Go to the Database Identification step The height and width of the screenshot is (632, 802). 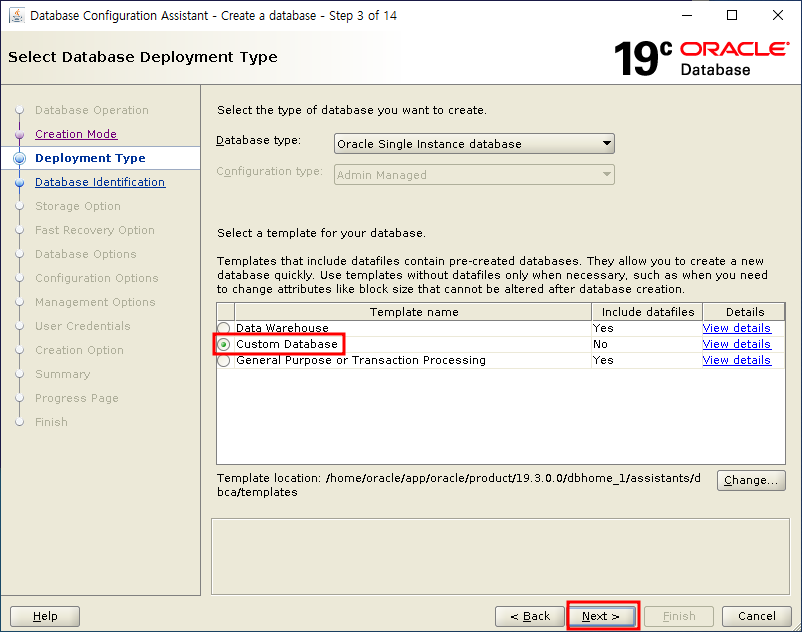[x=100, y=182]
